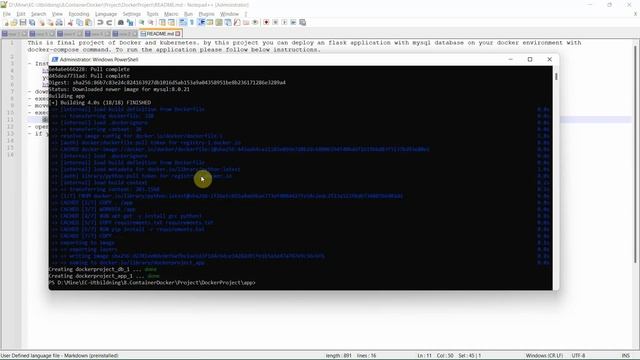Click Run macro multiple times icon

point(293,22)
